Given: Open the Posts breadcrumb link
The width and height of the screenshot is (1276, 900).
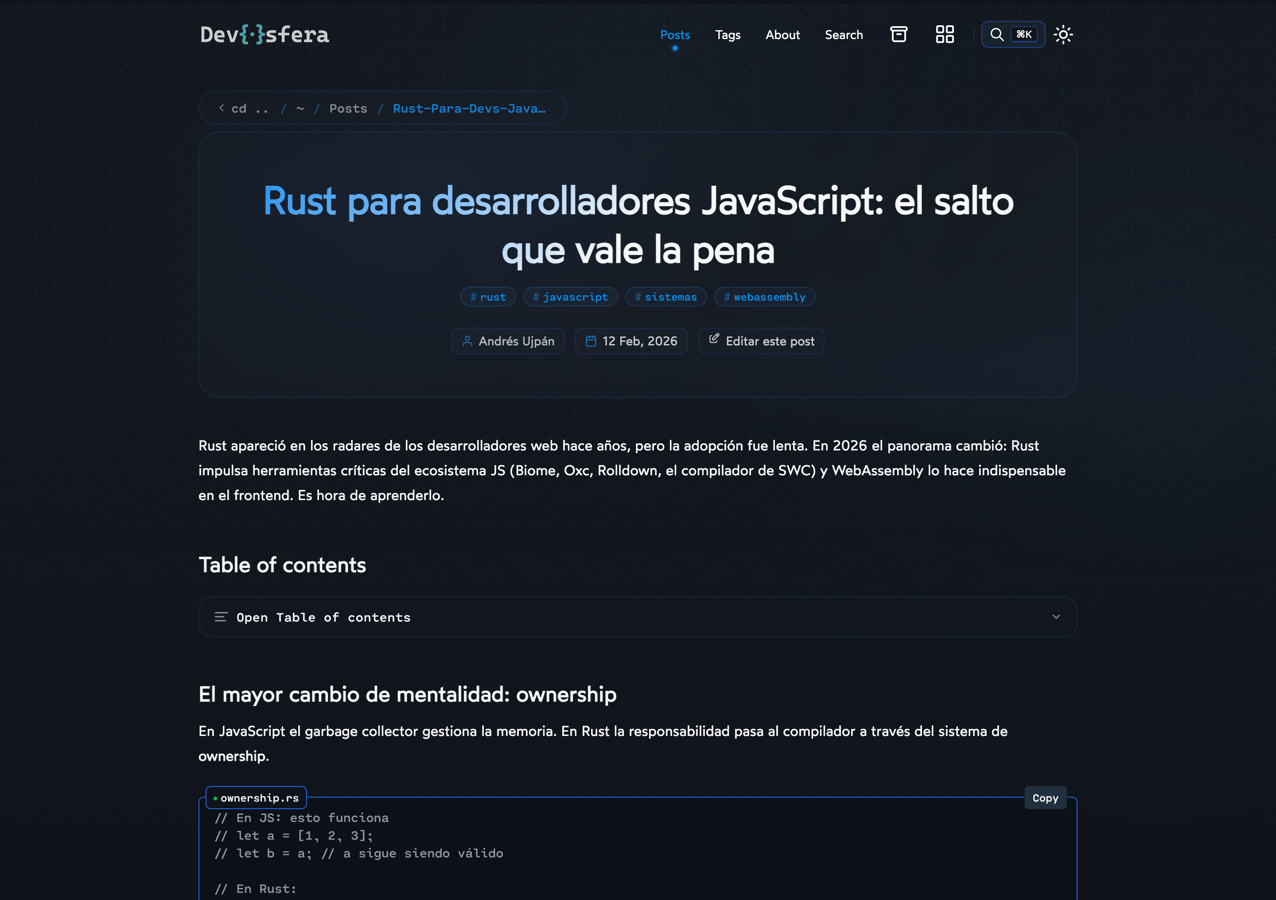Looking at the screenshot, I should pos(348,108).
